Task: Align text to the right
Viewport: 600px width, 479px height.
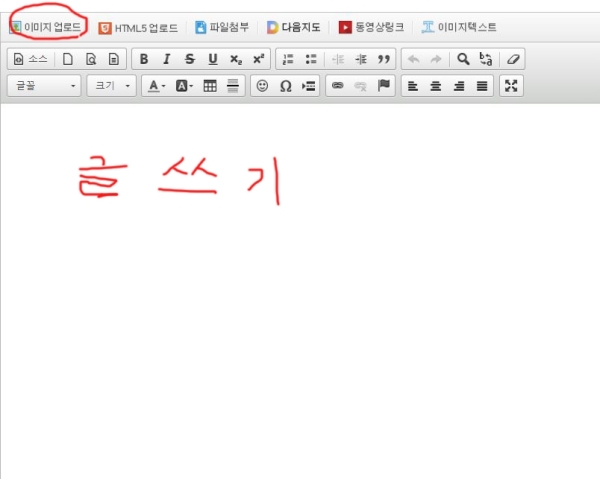Action: [459, 86]
